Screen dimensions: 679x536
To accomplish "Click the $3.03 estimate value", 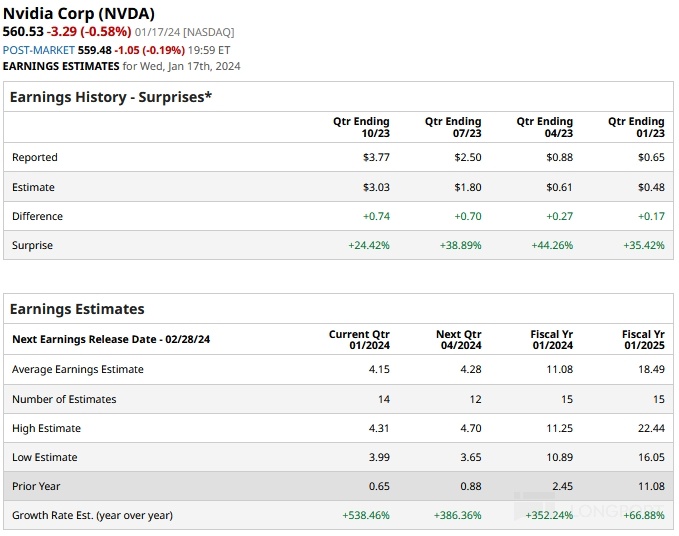I will coord(376,187).
